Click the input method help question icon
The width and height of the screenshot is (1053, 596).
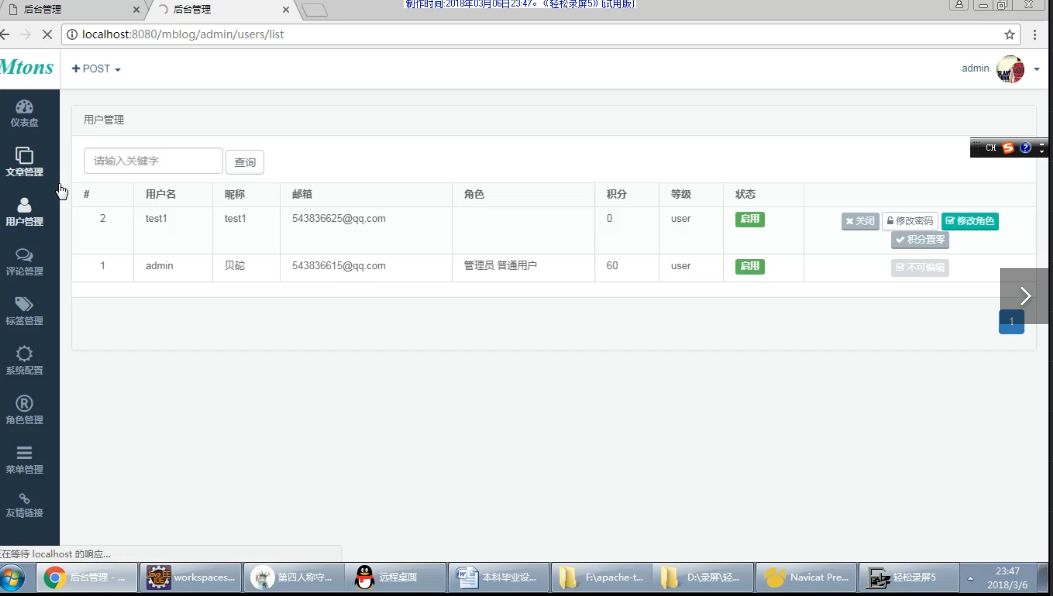pos(1025,148)
